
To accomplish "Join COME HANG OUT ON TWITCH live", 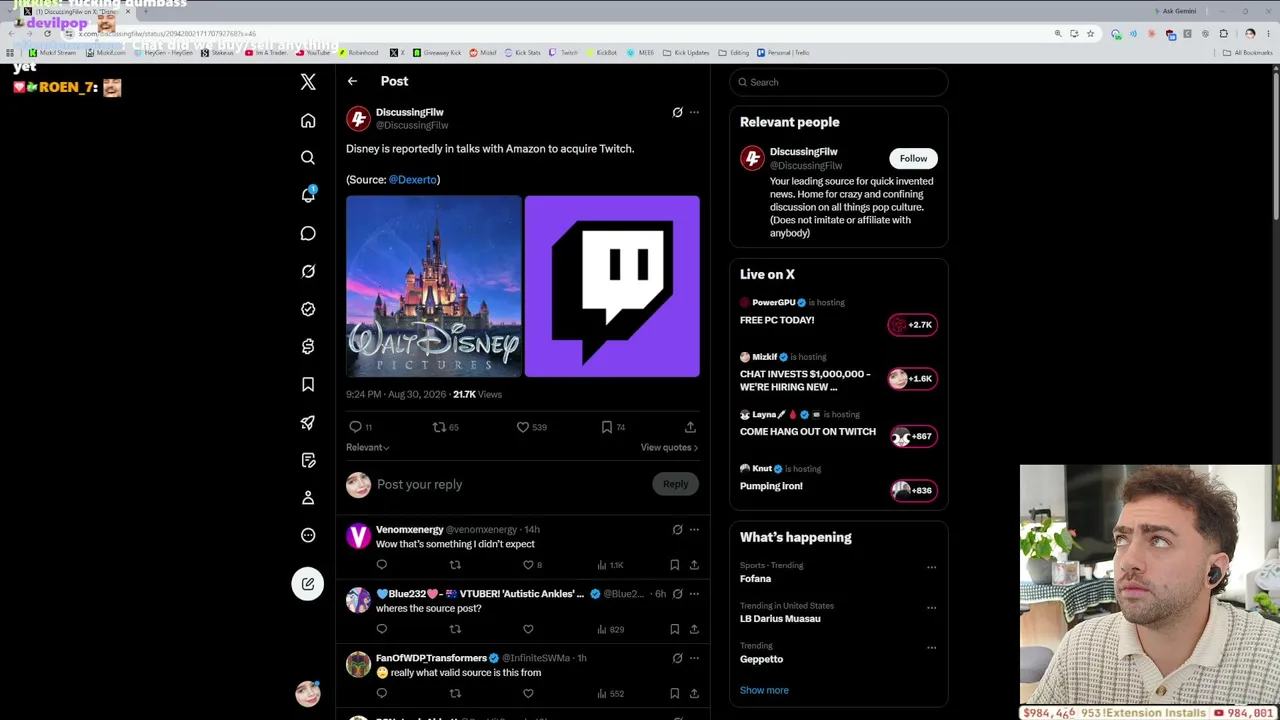I will coord(912,436).
